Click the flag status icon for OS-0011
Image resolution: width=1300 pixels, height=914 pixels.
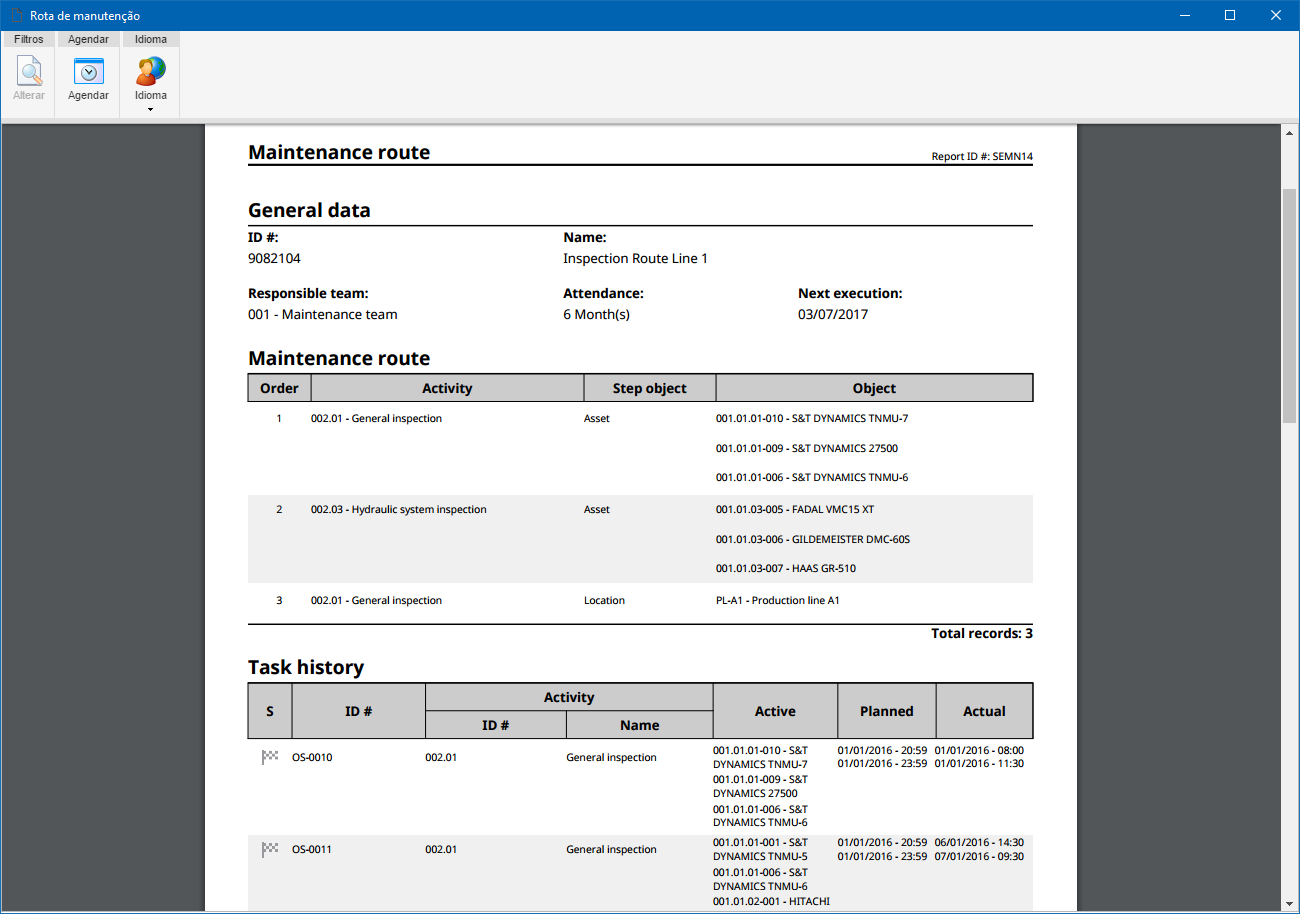point(270,849)
